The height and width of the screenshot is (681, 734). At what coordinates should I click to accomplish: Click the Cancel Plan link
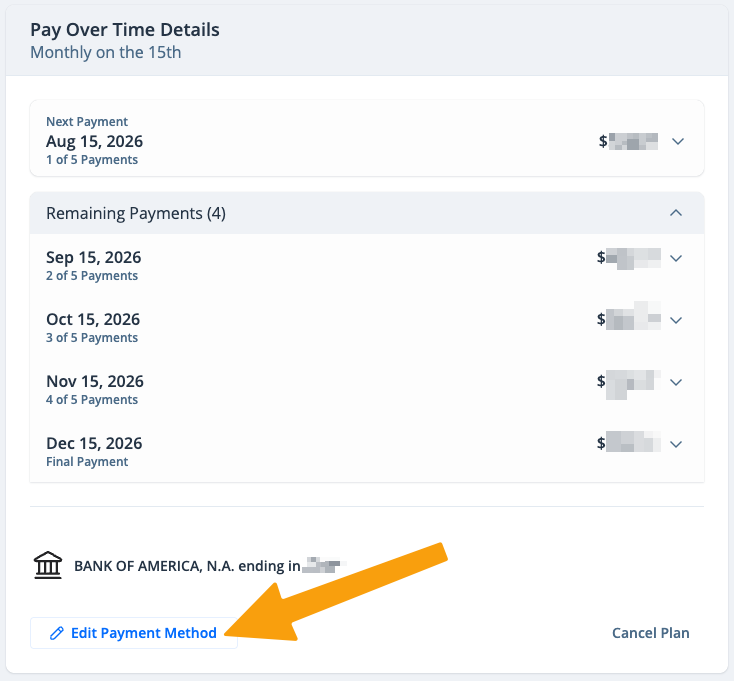point(651,633)
